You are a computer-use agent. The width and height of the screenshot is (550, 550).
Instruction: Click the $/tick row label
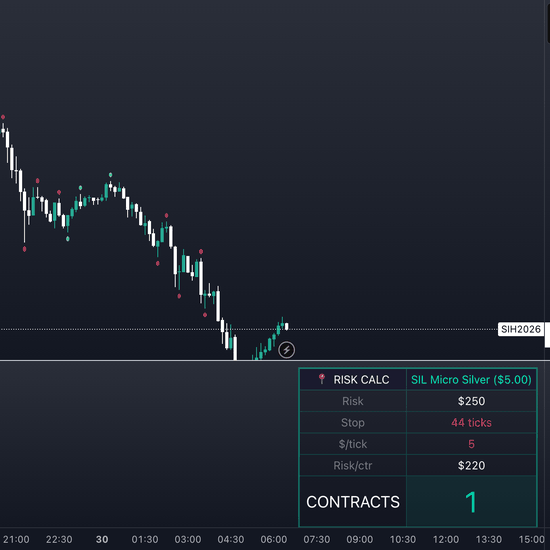353,444
